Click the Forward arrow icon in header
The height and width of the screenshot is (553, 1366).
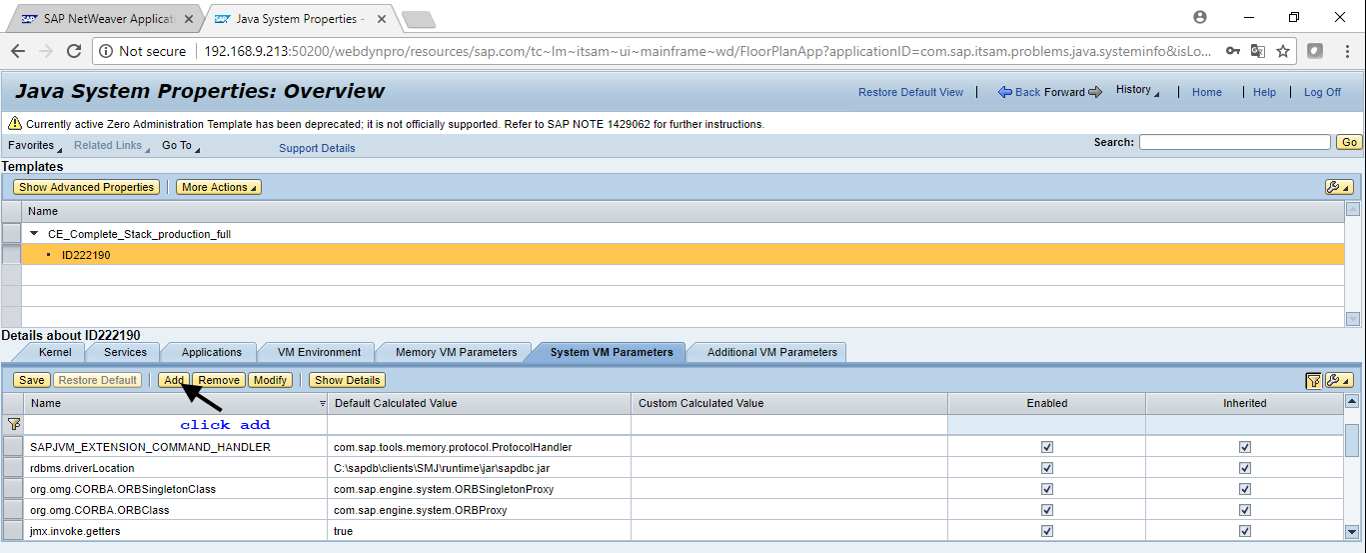click(x=1095, y=92)
